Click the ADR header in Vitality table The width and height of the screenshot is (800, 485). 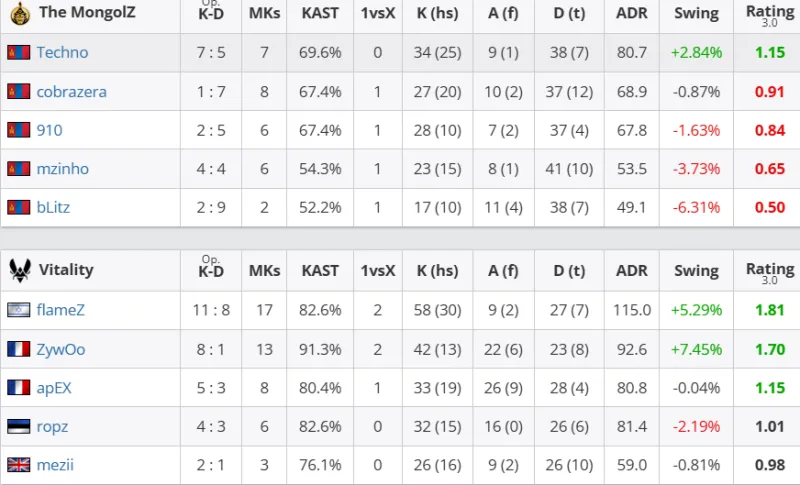pos(632,270)
